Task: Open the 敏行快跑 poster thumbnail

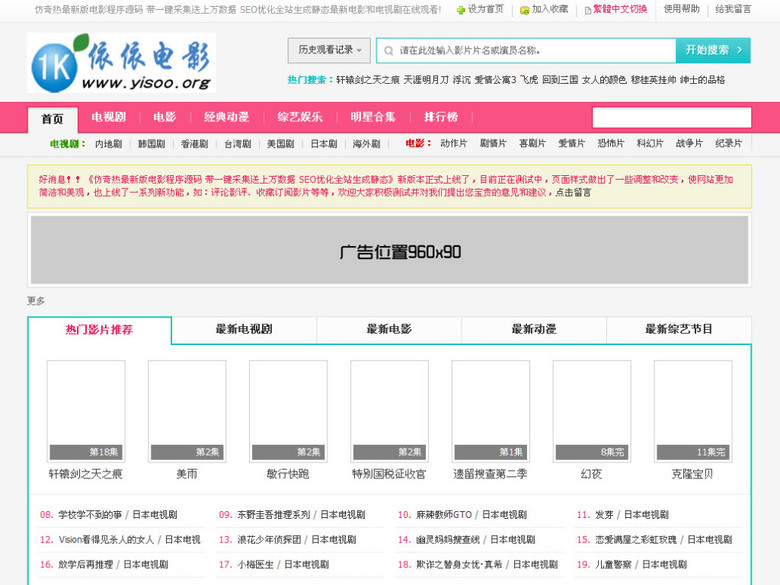Action: tap(289, 411)
